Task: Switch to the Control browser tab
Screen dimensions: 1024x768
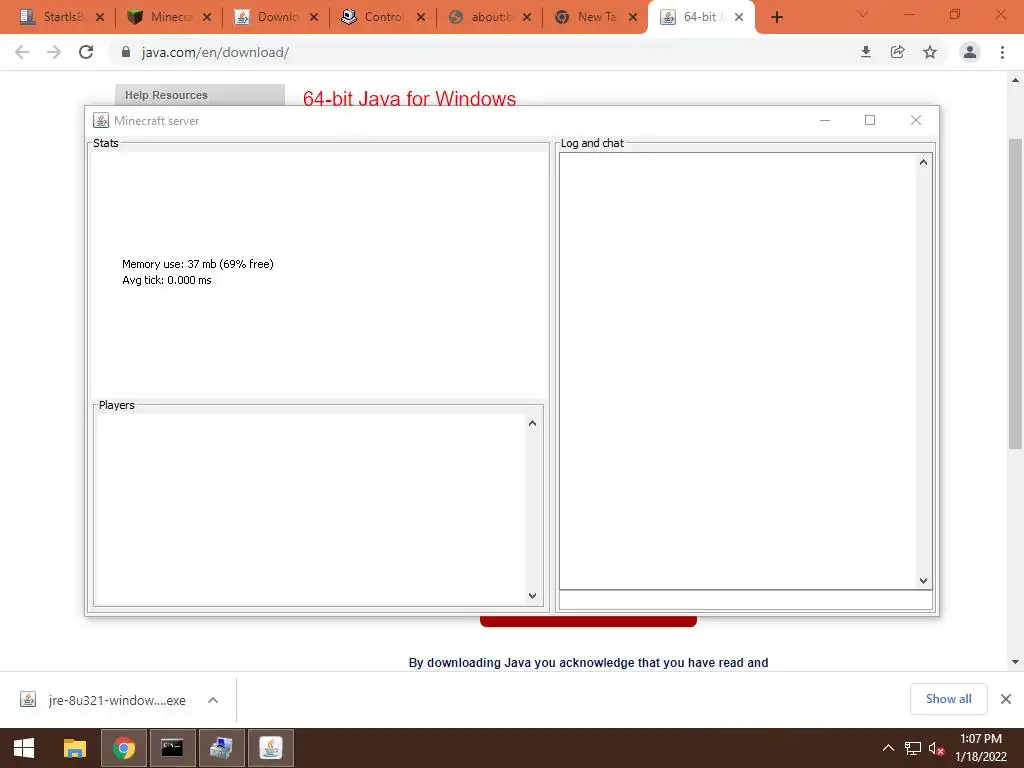Action: [374, 17]
